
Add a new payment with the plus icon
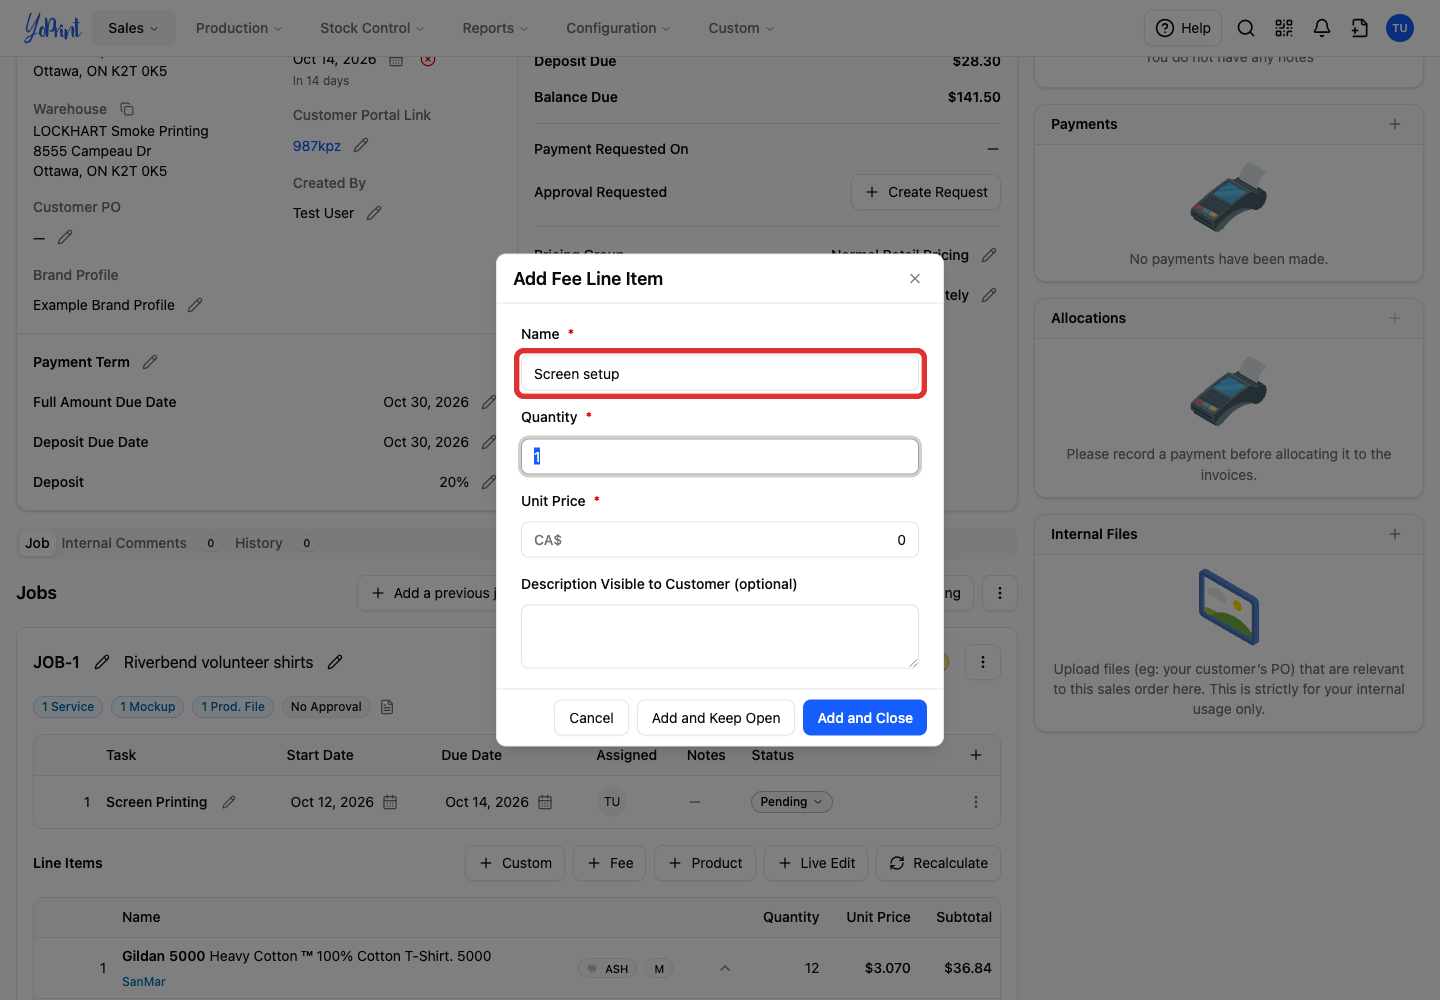(x=1395, y=124)
